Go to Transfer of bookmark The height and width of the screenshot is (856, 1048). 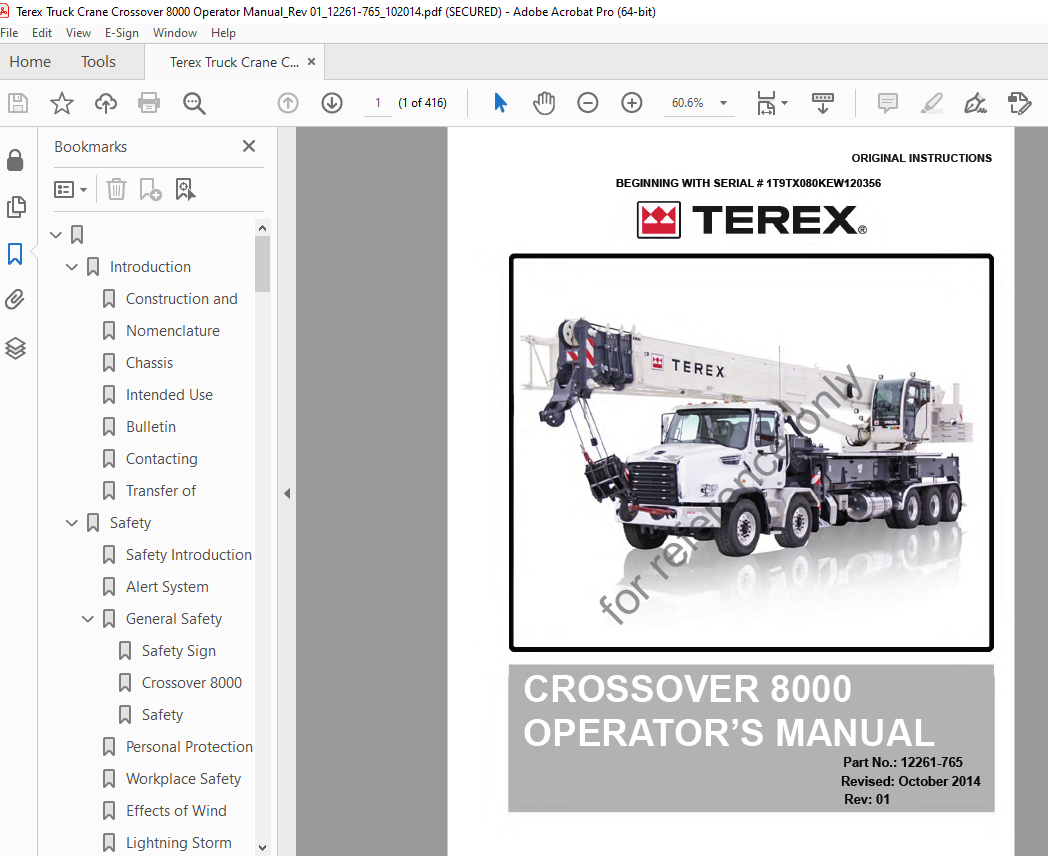[161, 491]
